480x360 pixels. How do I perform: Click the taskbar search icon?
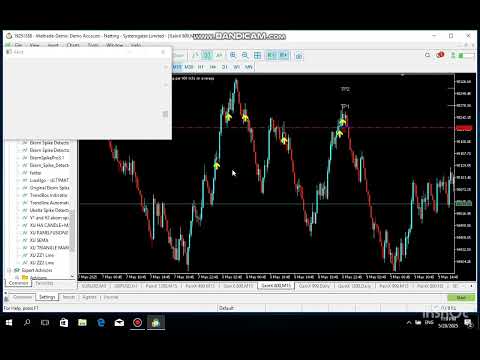click(x=27, y=323)
